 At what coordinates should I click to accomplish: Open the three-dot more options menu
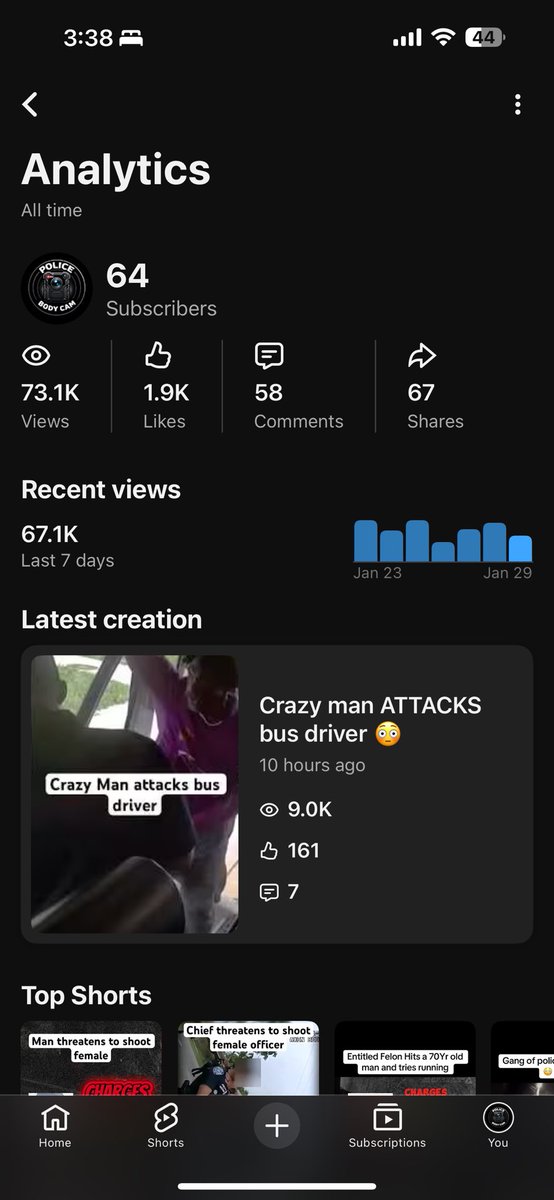(x=517, y=104)
